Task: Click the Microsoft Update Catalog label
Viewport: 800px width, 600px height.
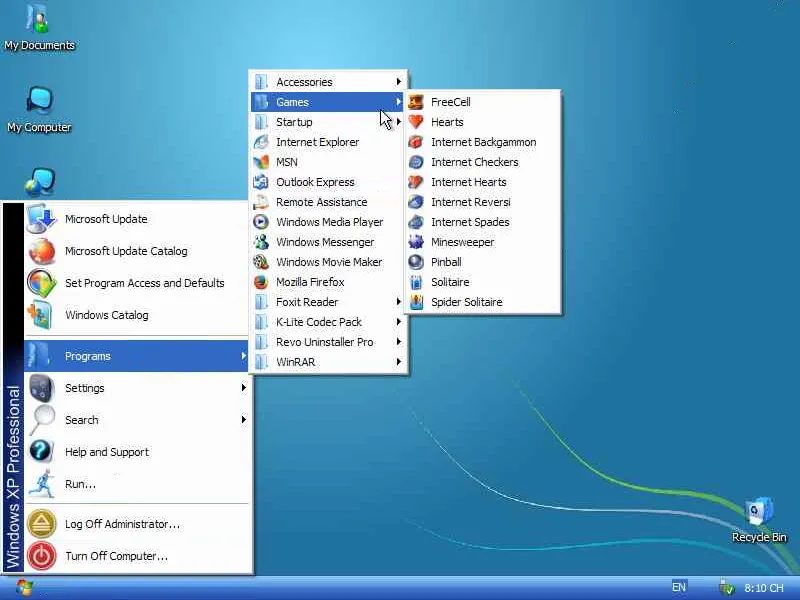Action: pos(126,251)
